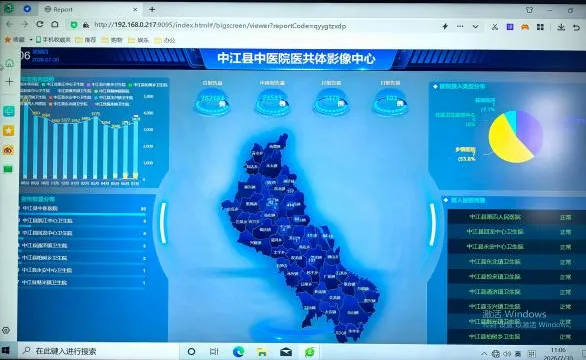This screenshot has height=360, width=586.
Task: Click the lightning speed-mode icon
Action: (445, 27)
